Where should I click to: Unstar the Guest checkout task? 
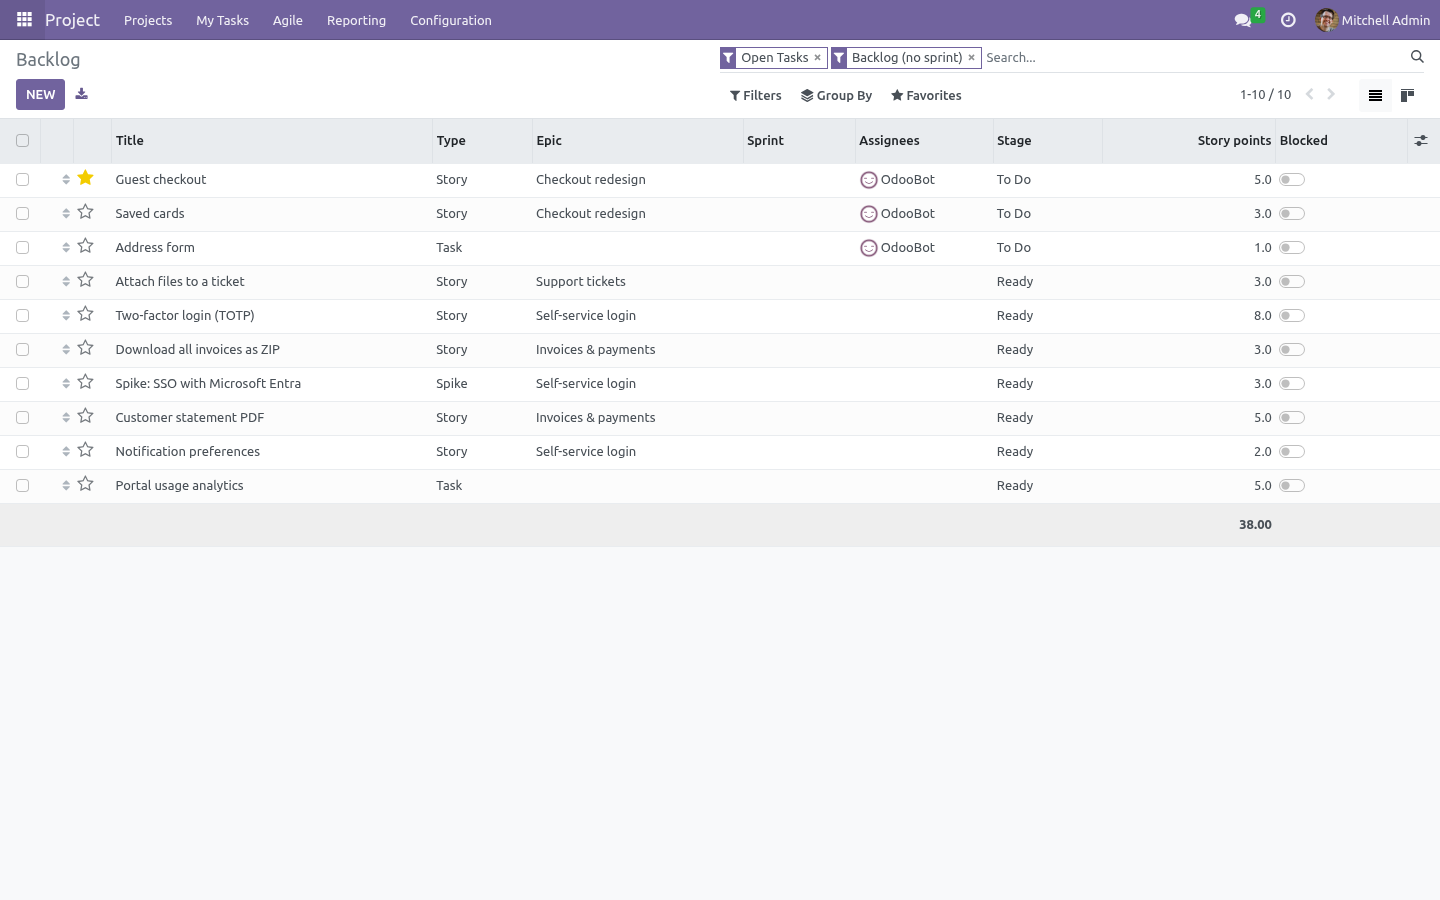[x=86, y=178]
